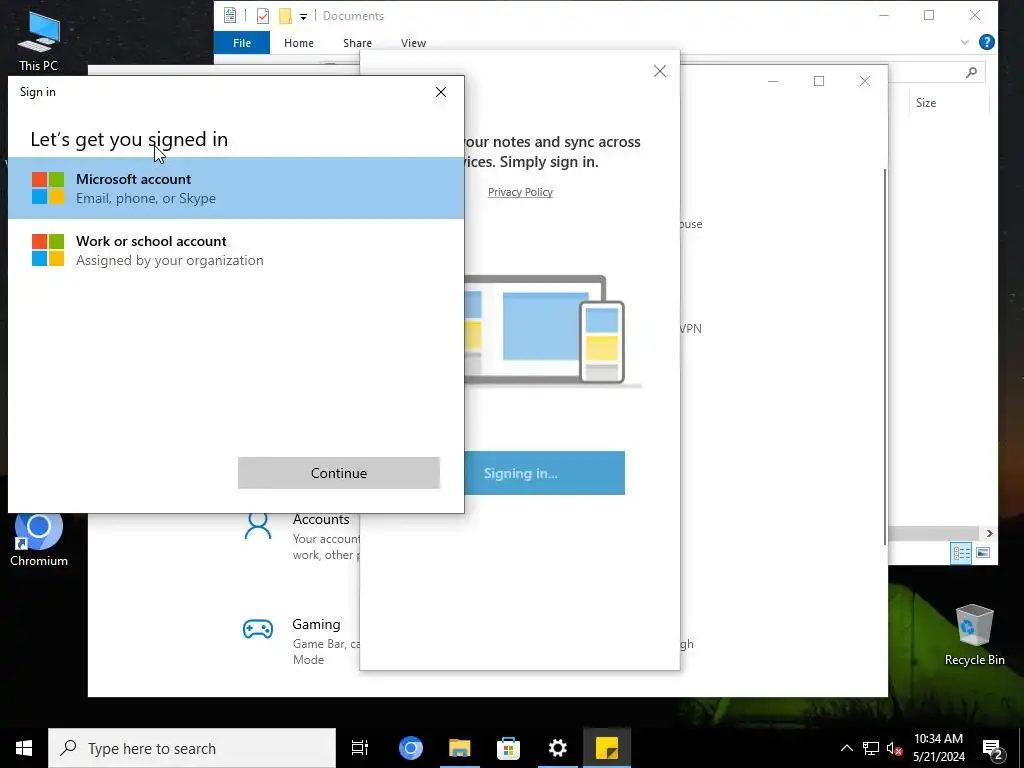Viewport: 1024px width, 768px height.
Task: Open Chromium desktop shortcut
Action: pyautogui.click(x=39, y=539)
